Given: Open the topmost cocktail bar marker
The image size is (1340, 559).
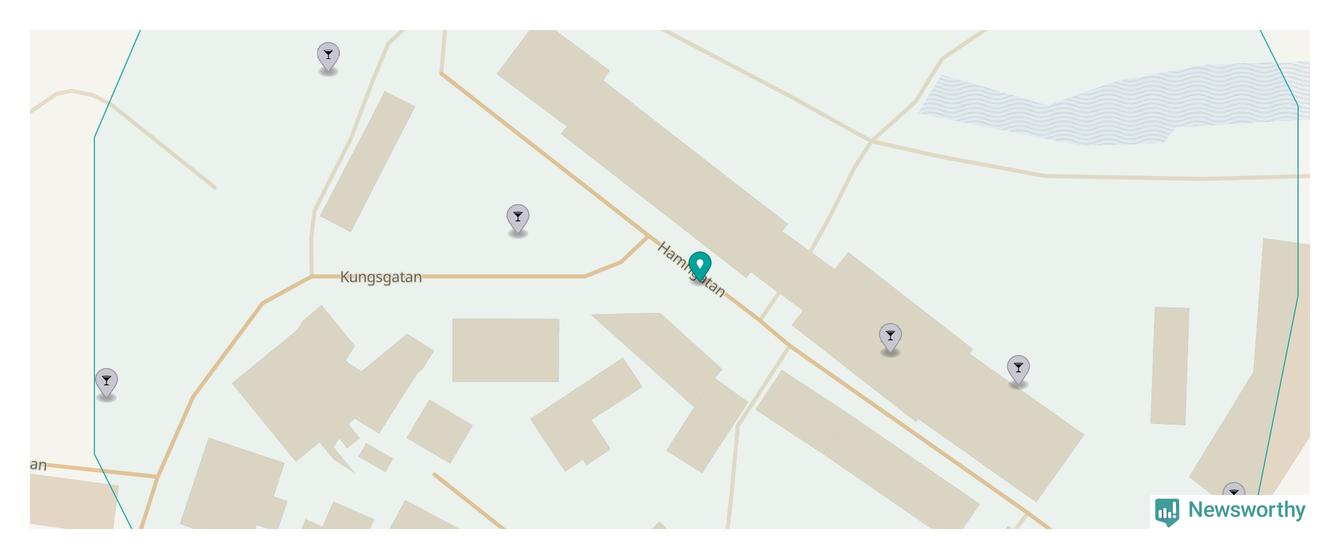Looking at the screenshot, I should (x=328, y=57).
